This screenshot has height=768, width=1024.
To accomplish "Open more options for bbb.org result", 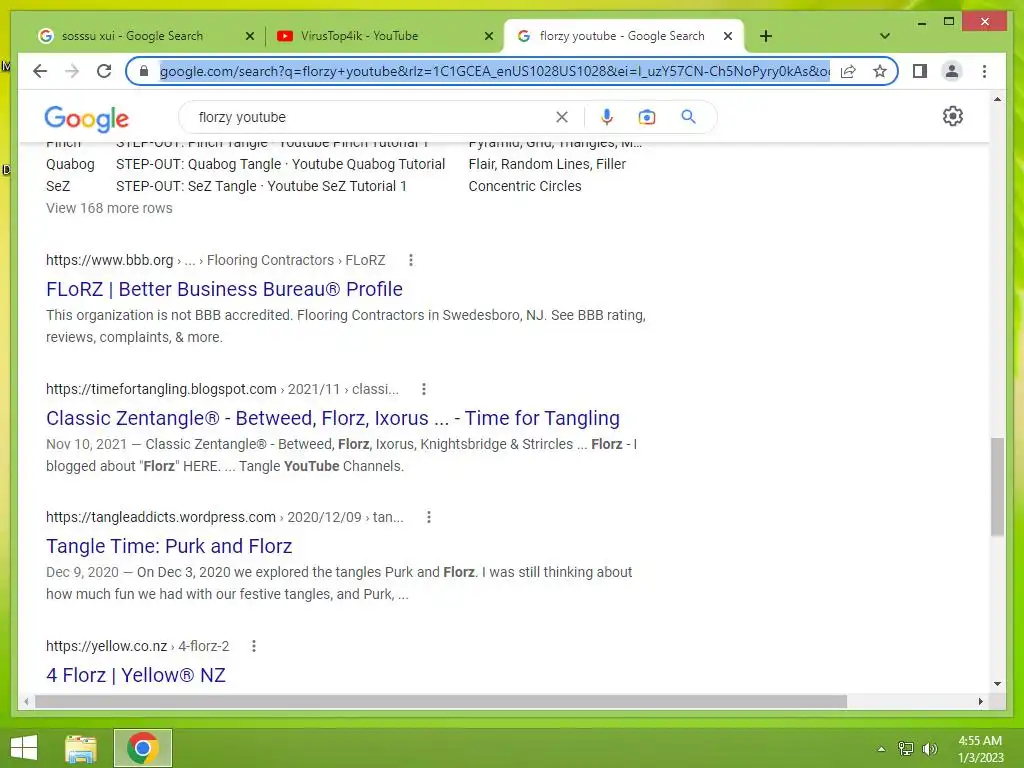I will tap(411, 260).
